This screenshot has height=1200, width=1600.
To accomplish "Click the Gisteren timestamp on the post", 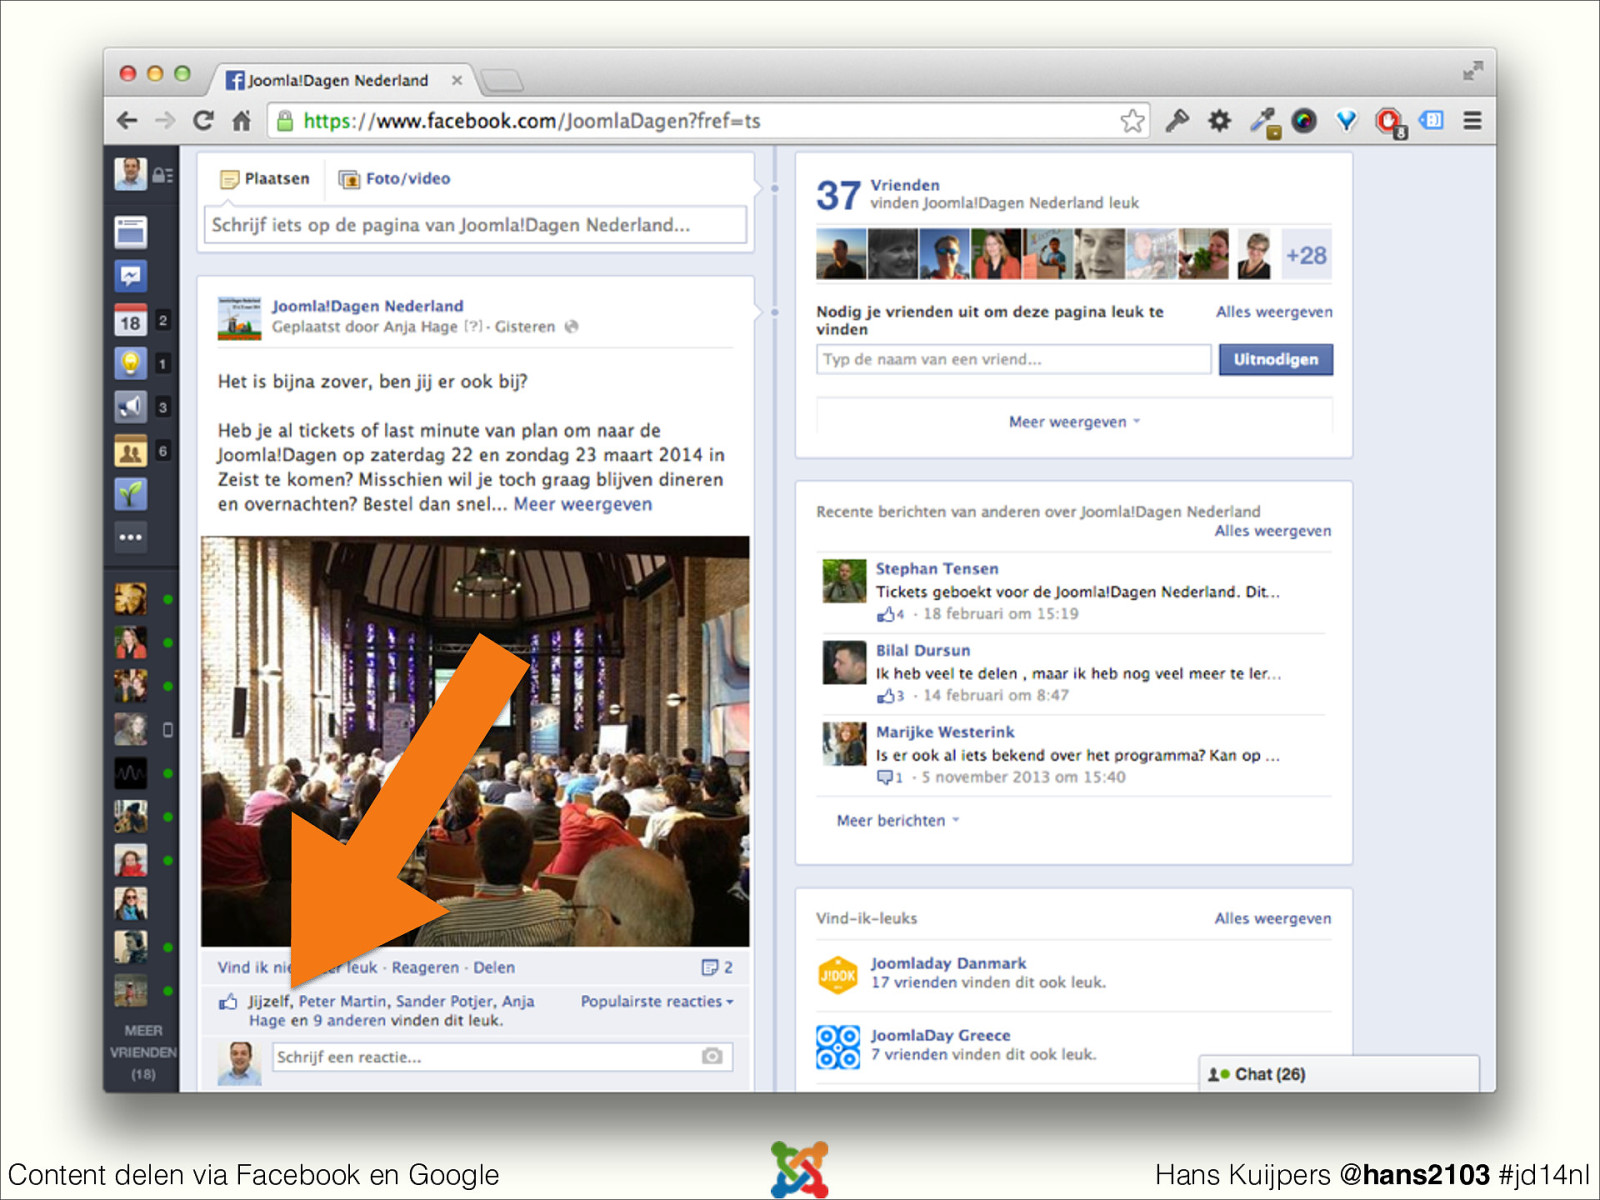I will click(524, 326).
